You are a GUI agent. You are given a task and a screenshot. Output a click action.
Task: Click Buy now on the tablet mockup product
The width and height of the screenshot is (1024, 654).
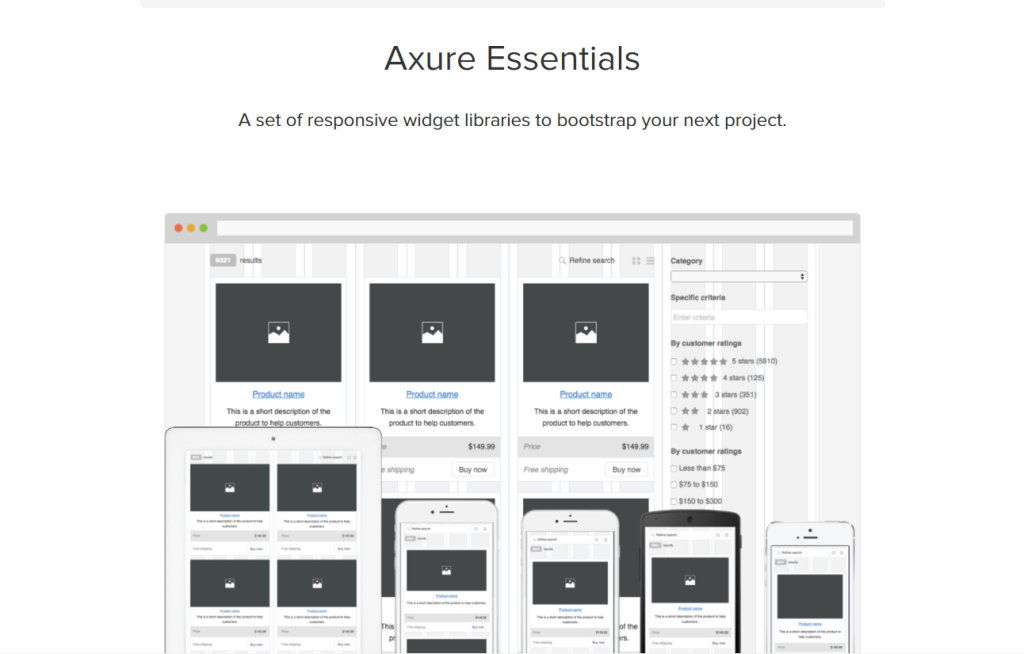click(x=254, y=549)
